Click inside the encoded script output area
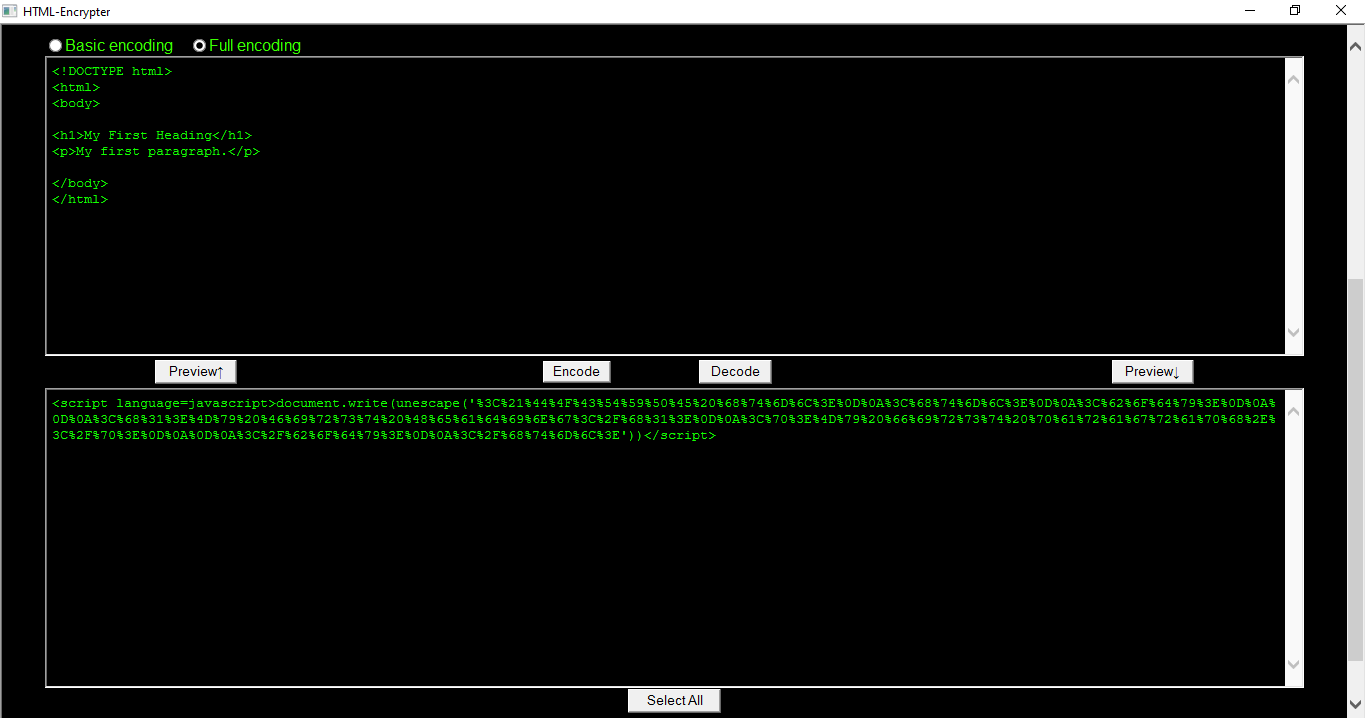 pos(665,538)
